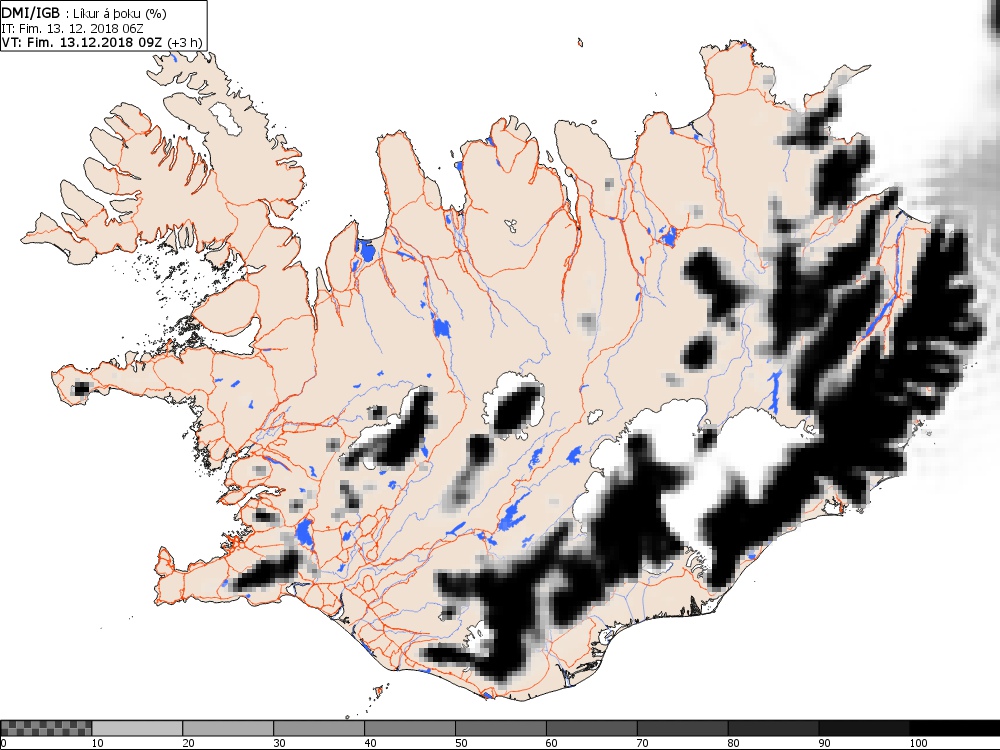
Task: Select the 50–60 dark gray legend segment
Action: click(x=501, y=728)
